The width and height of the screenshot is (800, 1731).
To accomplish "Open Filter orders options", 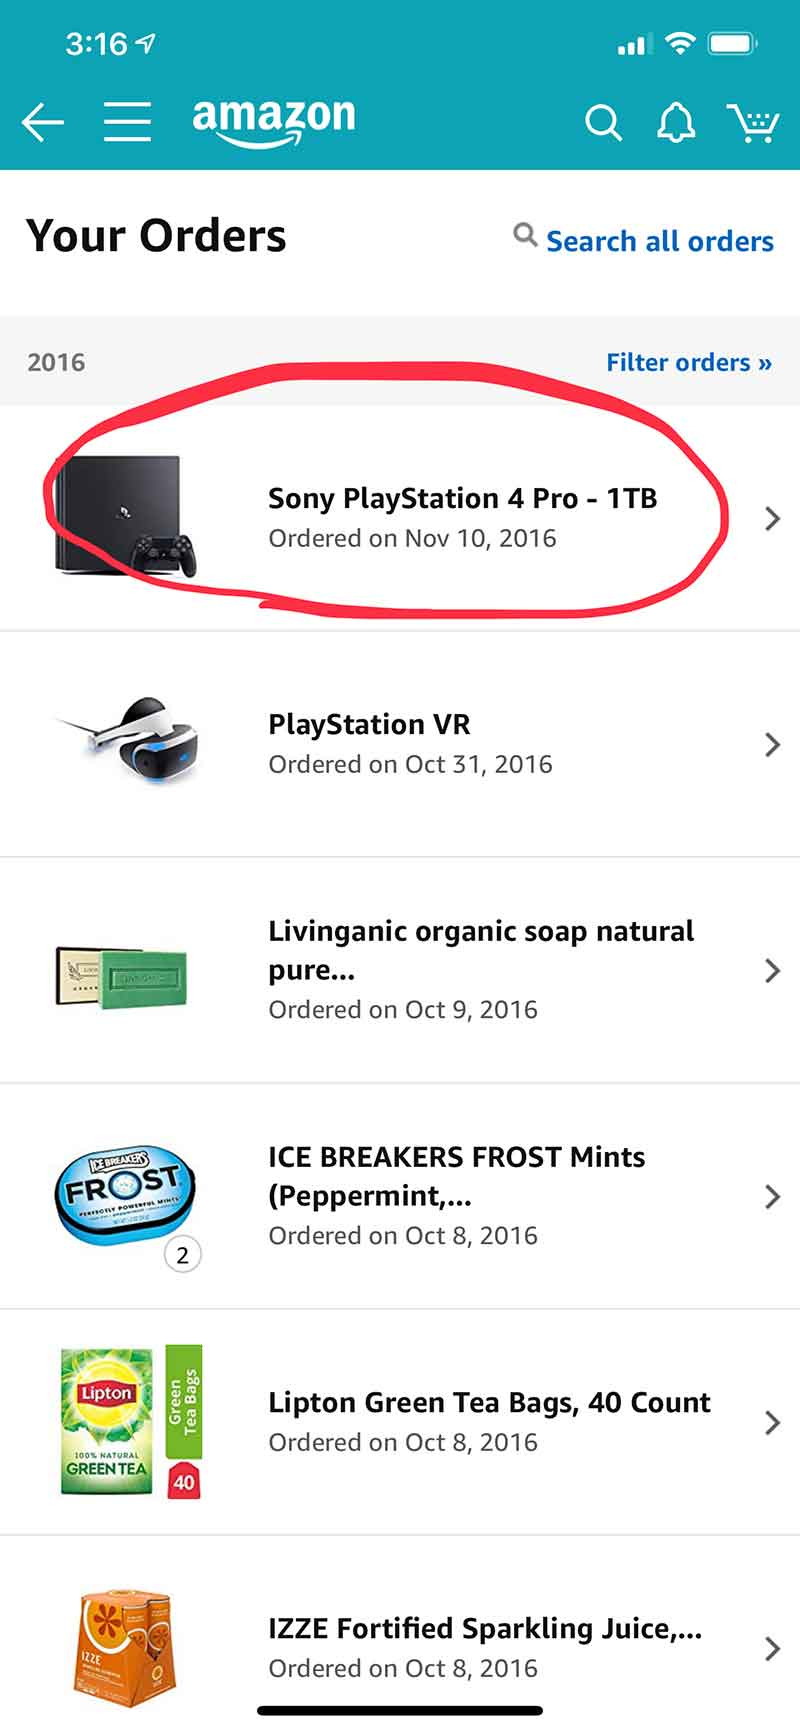I will tap(689, 362).
